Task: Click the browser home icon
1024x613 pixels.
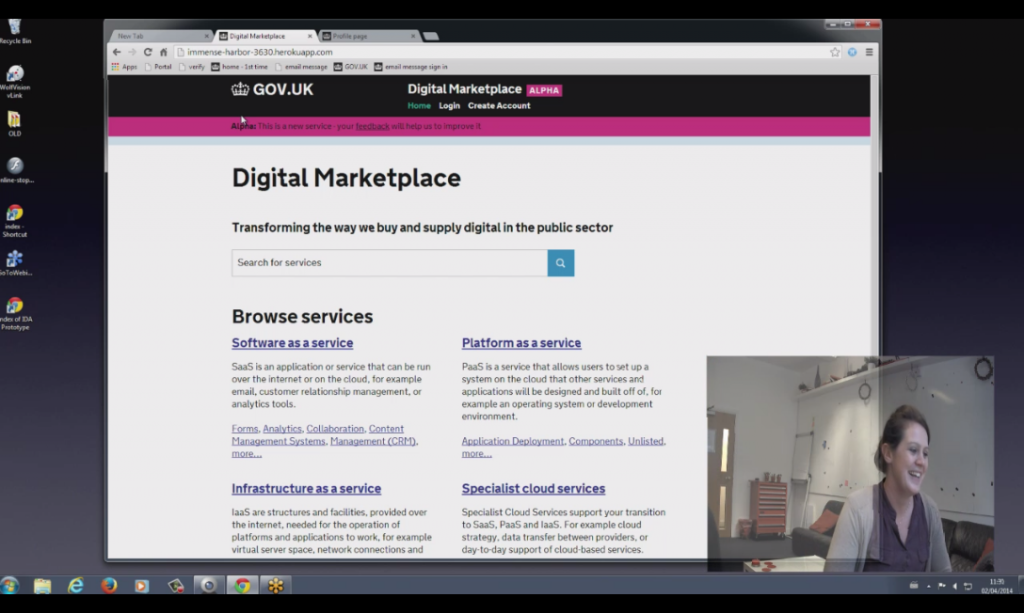Action: pyautogui.click(x=164, y=52)
